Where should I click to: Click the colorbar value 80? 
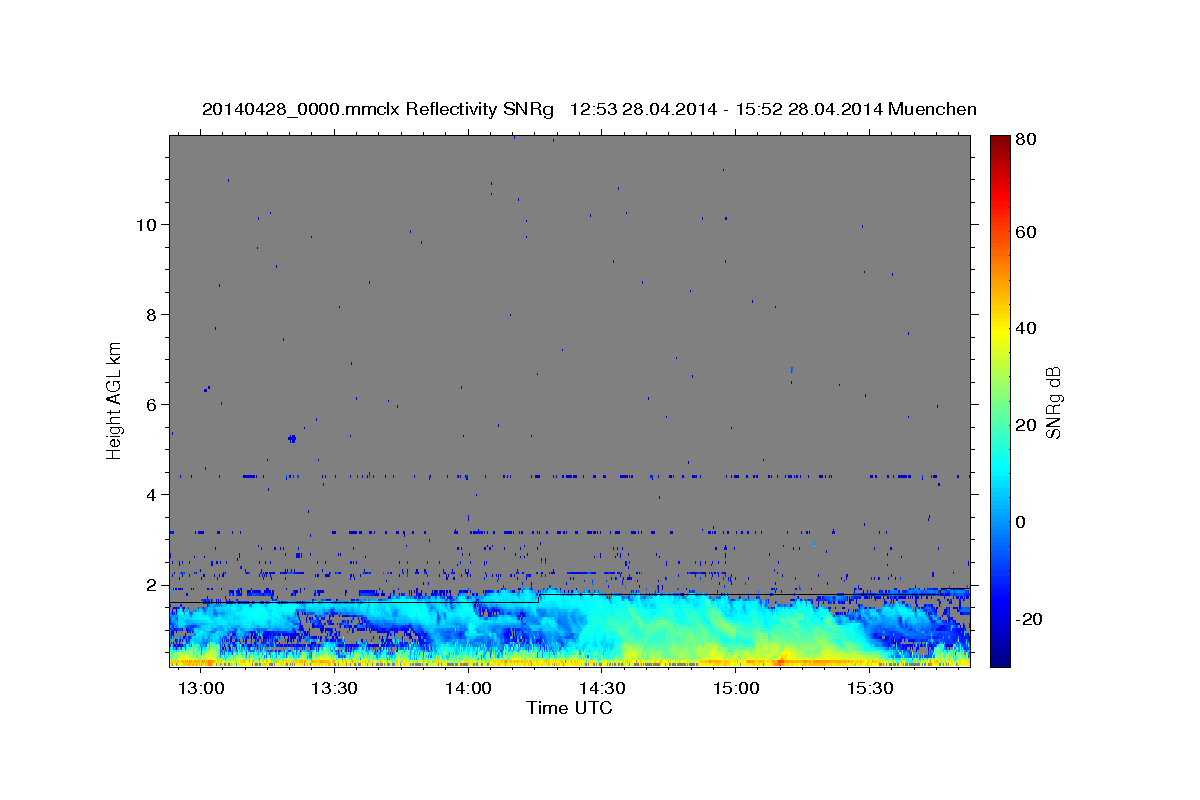click(x=1028, y=140)
